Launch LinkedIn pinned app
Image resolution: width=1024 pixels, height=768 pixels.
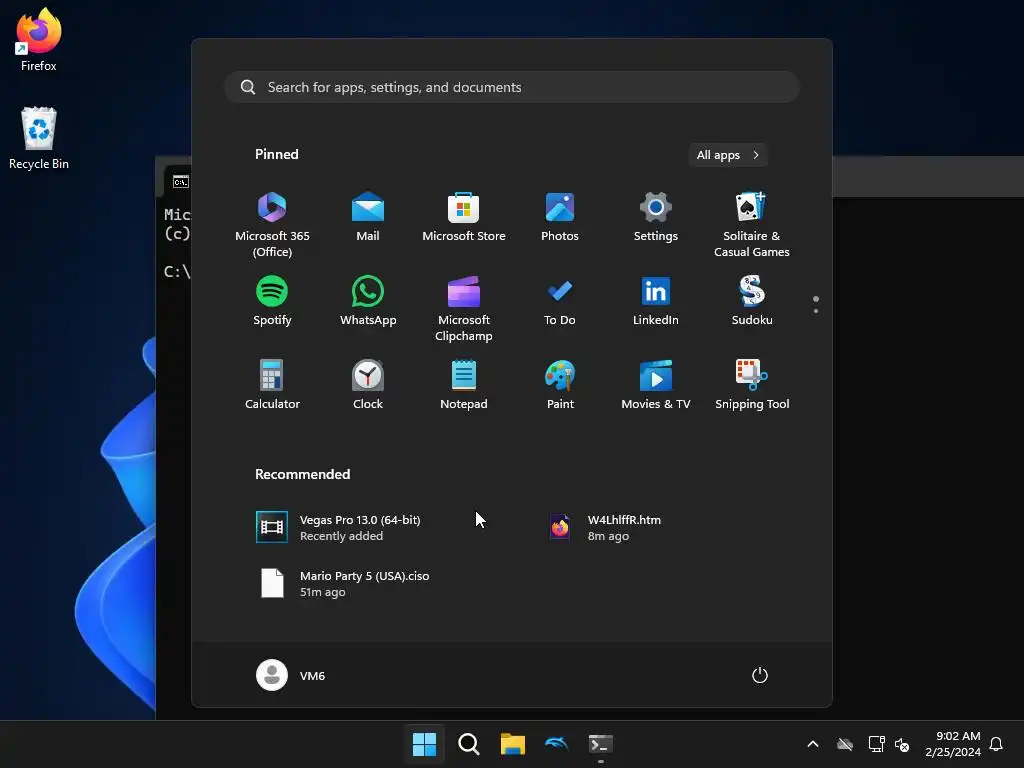click(x=656, y=301)
